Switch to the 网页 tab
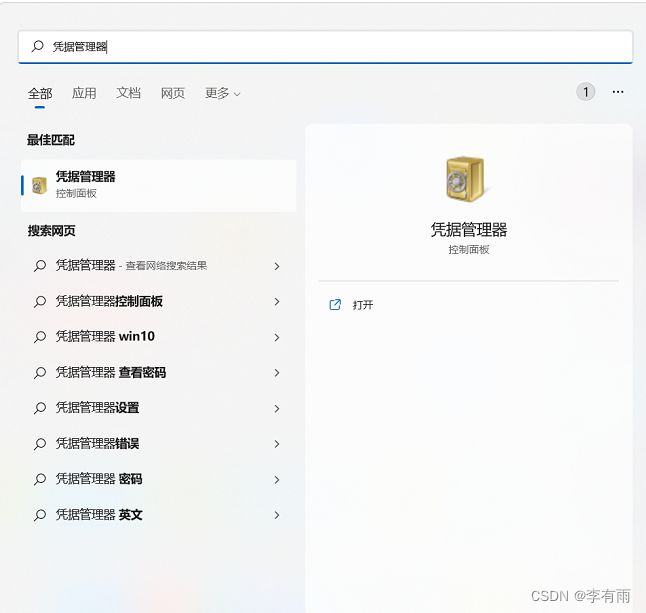This screenshot has height=613, width=646. (x=173, y=94)
